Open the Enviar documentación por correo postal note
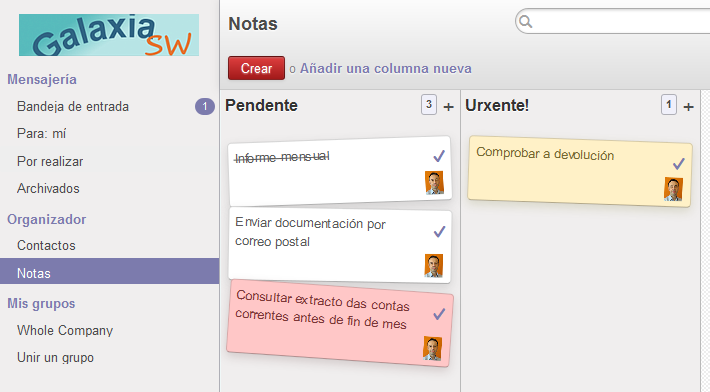 [340, 245]
